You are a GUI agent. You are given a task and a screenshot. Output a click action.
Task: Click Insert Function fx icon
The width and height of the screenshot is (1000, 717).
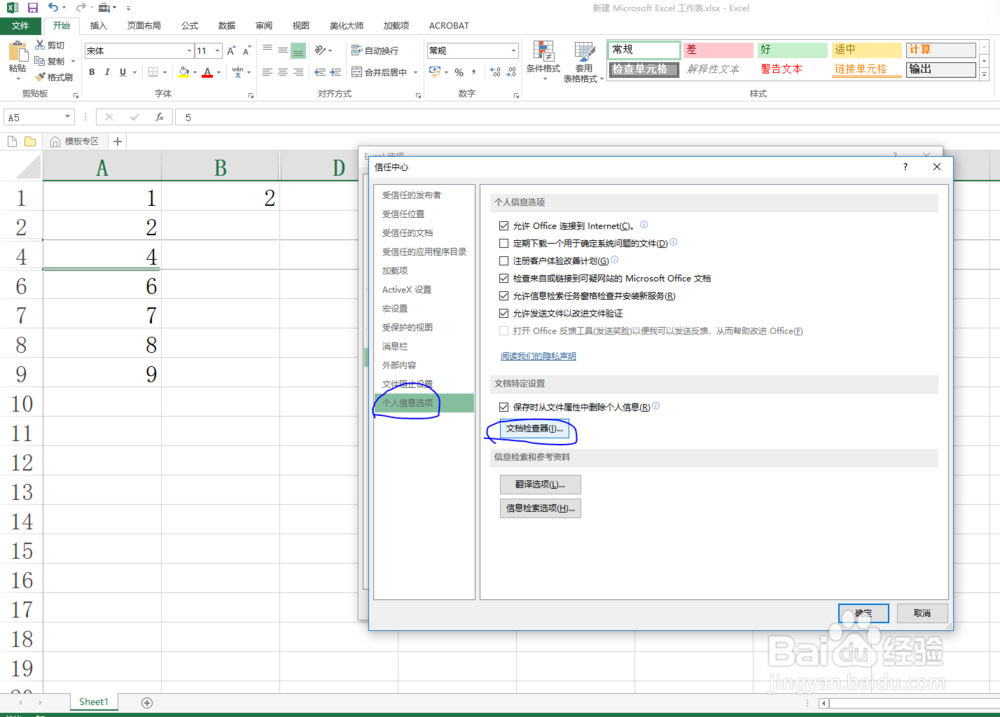pyautogui.click(x=159, y=117)
